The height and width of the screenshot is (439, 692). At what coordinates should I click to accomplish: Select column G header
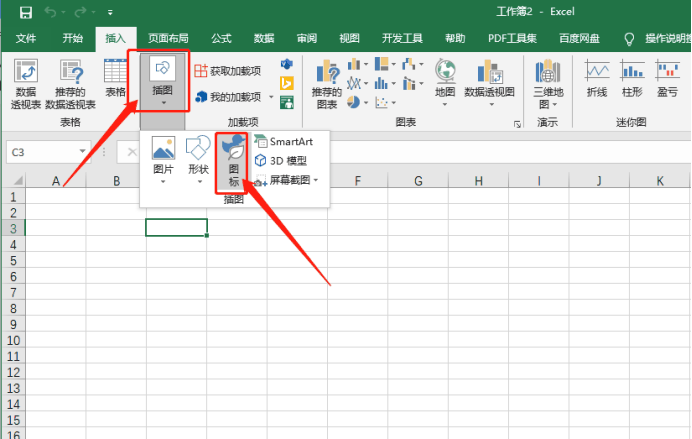pos(418,180)
